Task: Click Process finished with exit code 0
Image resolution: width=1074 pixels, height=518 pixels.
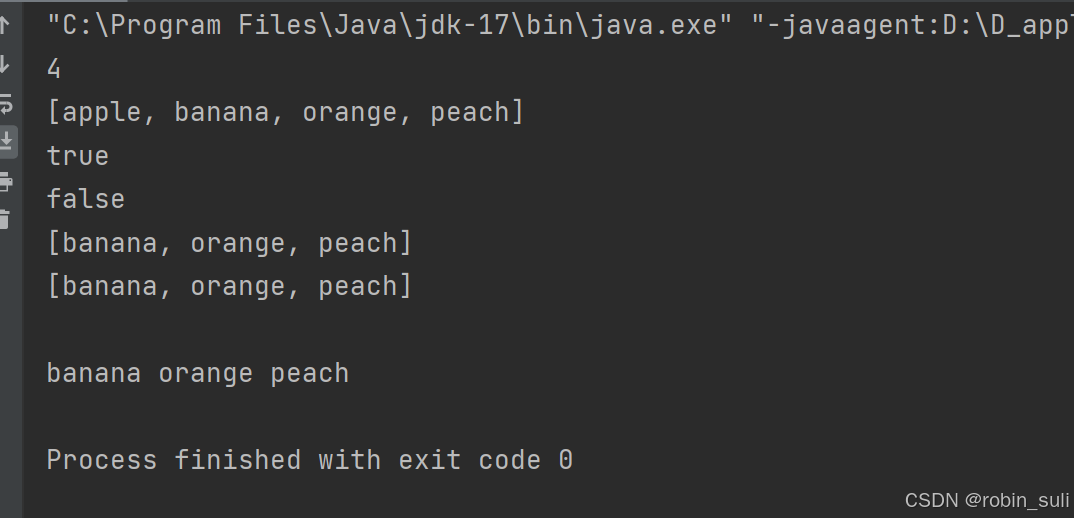Action: (x=310, y=460)
